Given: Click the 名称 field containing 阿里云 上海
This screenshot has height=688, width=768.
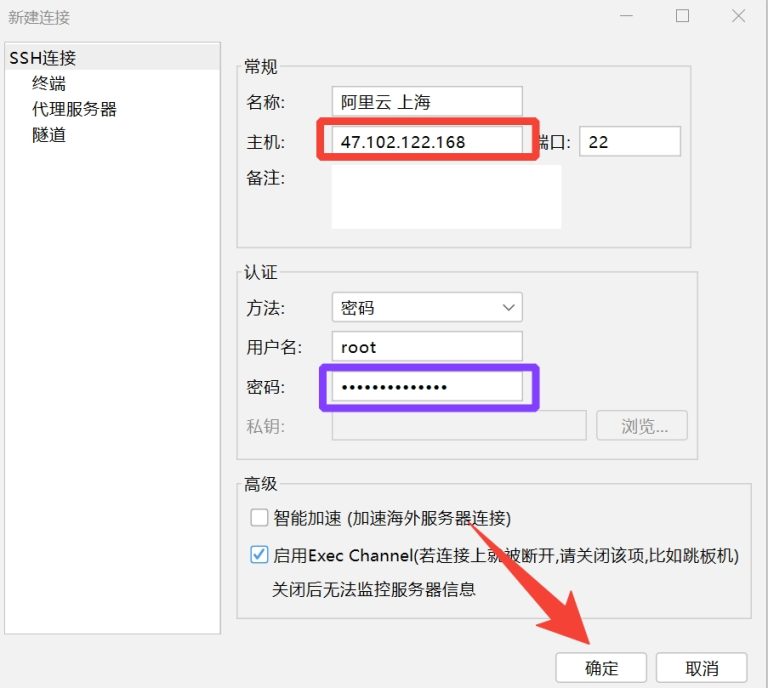Looking at the screenshot, I should click(x=427, y=101).
